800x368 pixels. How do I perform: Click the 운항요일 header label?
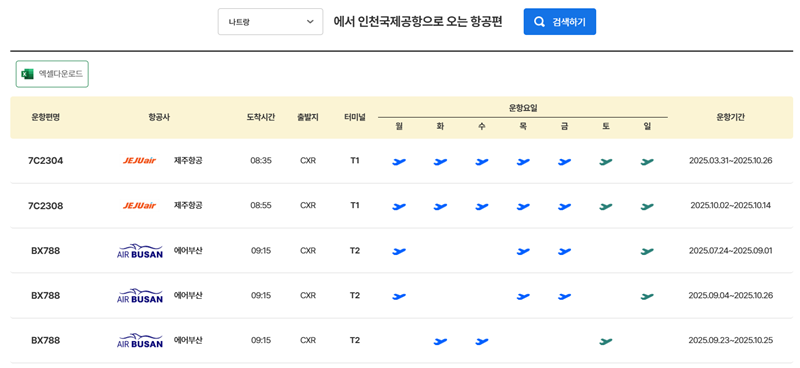523,108
